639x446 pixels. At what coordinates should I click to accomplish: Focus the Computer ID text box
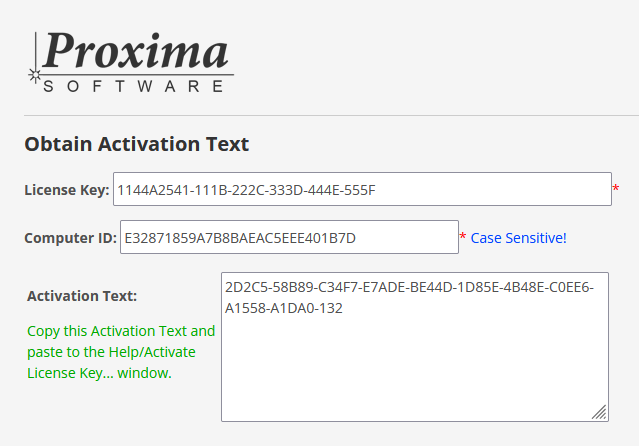coord(289,237)
